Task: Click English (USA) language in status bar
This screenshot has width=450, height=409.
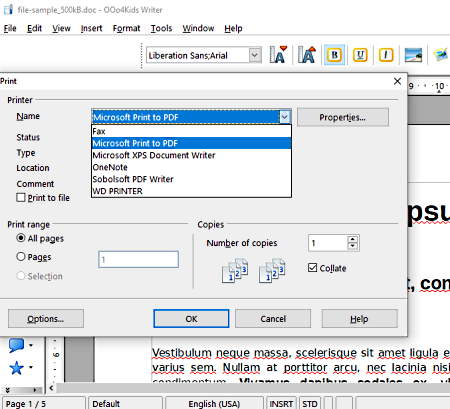Action: (x=214, y=403)
